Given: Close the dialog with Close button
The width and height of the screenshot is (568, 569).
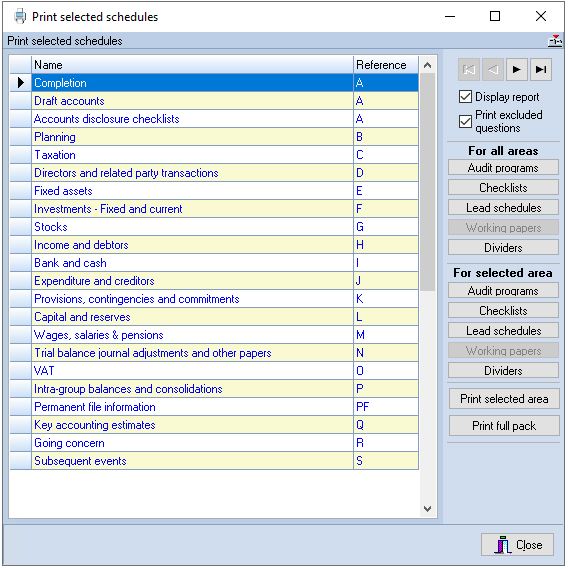Looking at the screenshot, I should coord(518,545).
